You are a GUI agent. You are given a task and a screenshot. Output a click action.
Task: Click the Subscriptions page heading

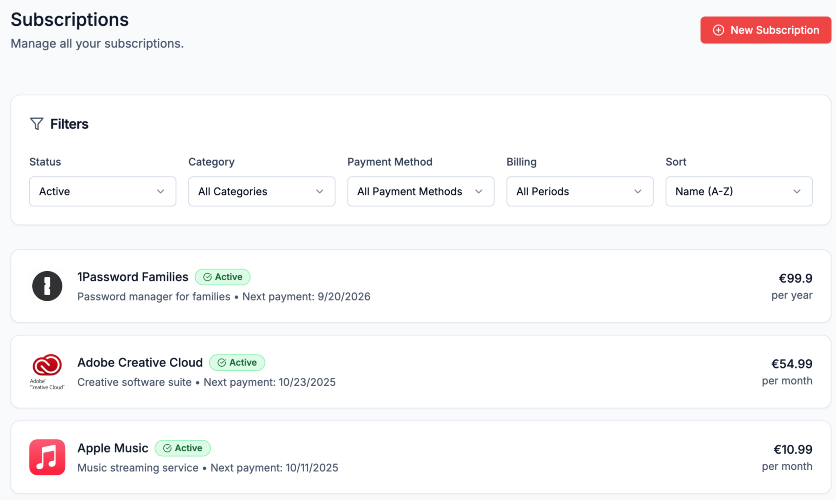point(70,20)
